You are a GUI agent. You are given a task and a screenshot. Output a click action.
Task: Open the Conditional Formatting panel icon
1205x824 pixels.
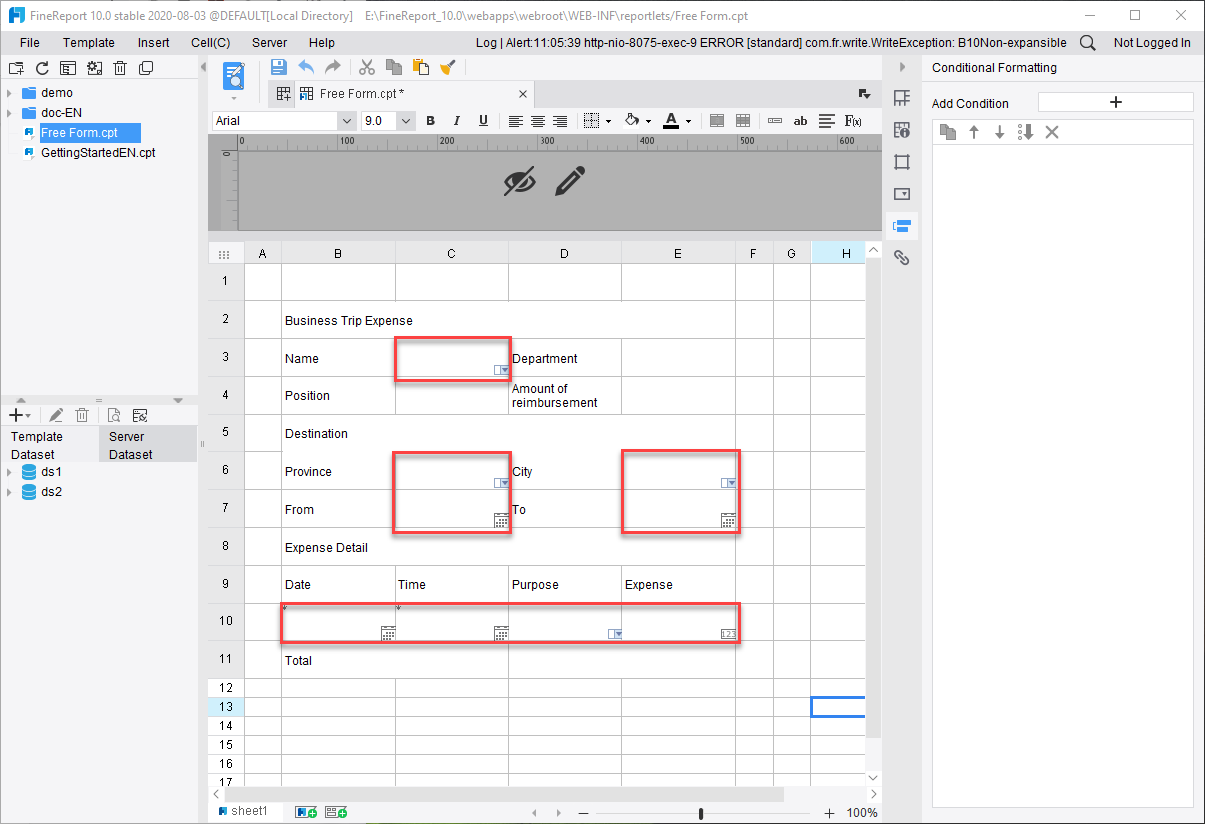901,226
